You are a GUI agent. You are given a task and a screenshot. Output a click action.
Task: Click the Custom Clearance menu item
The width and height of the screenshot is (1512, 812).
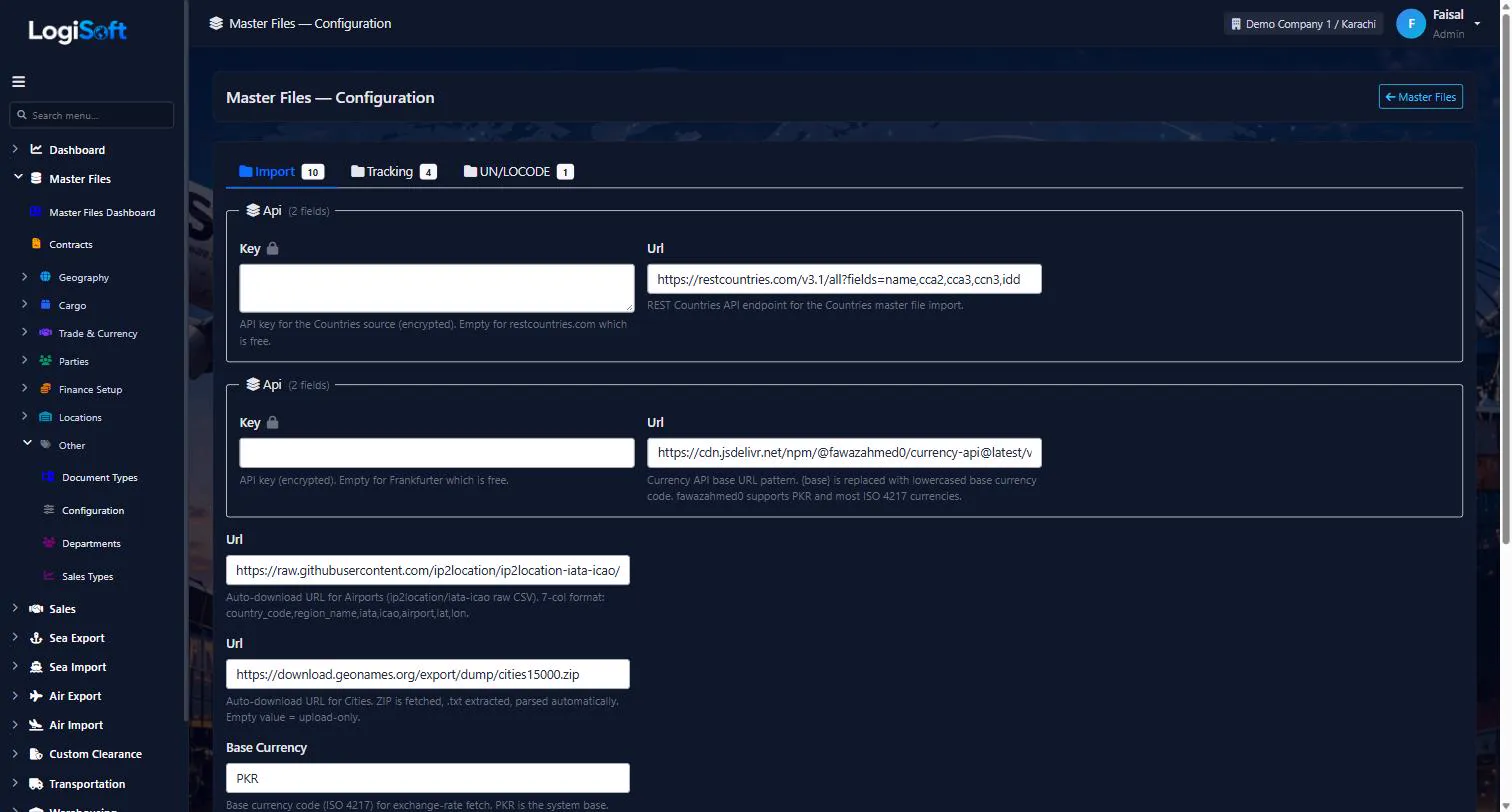(x=95, y=754)
